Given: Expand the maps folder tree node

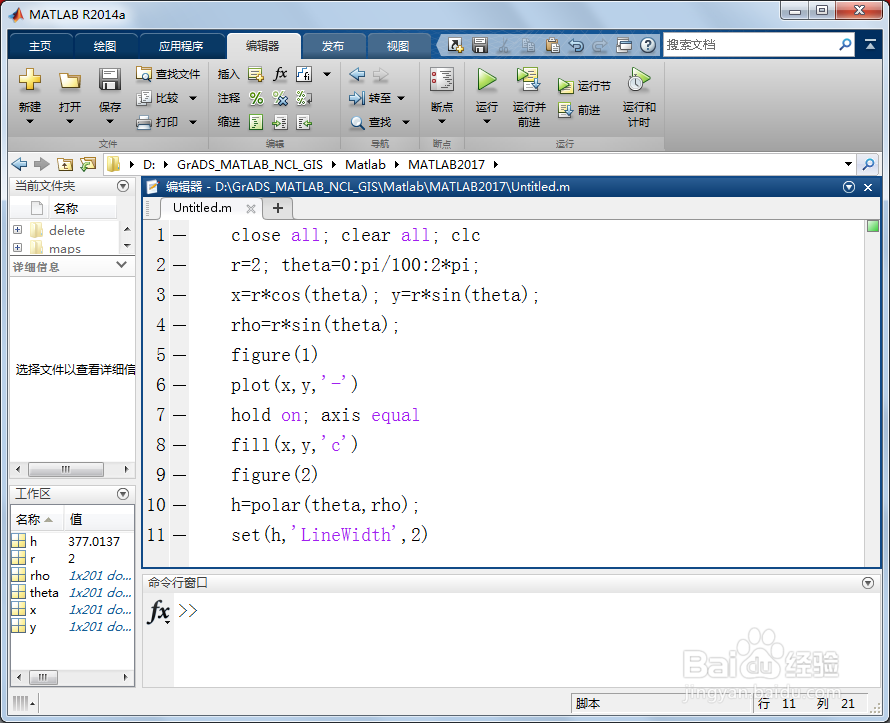Looking at the screenshot, I should [18, 247].
